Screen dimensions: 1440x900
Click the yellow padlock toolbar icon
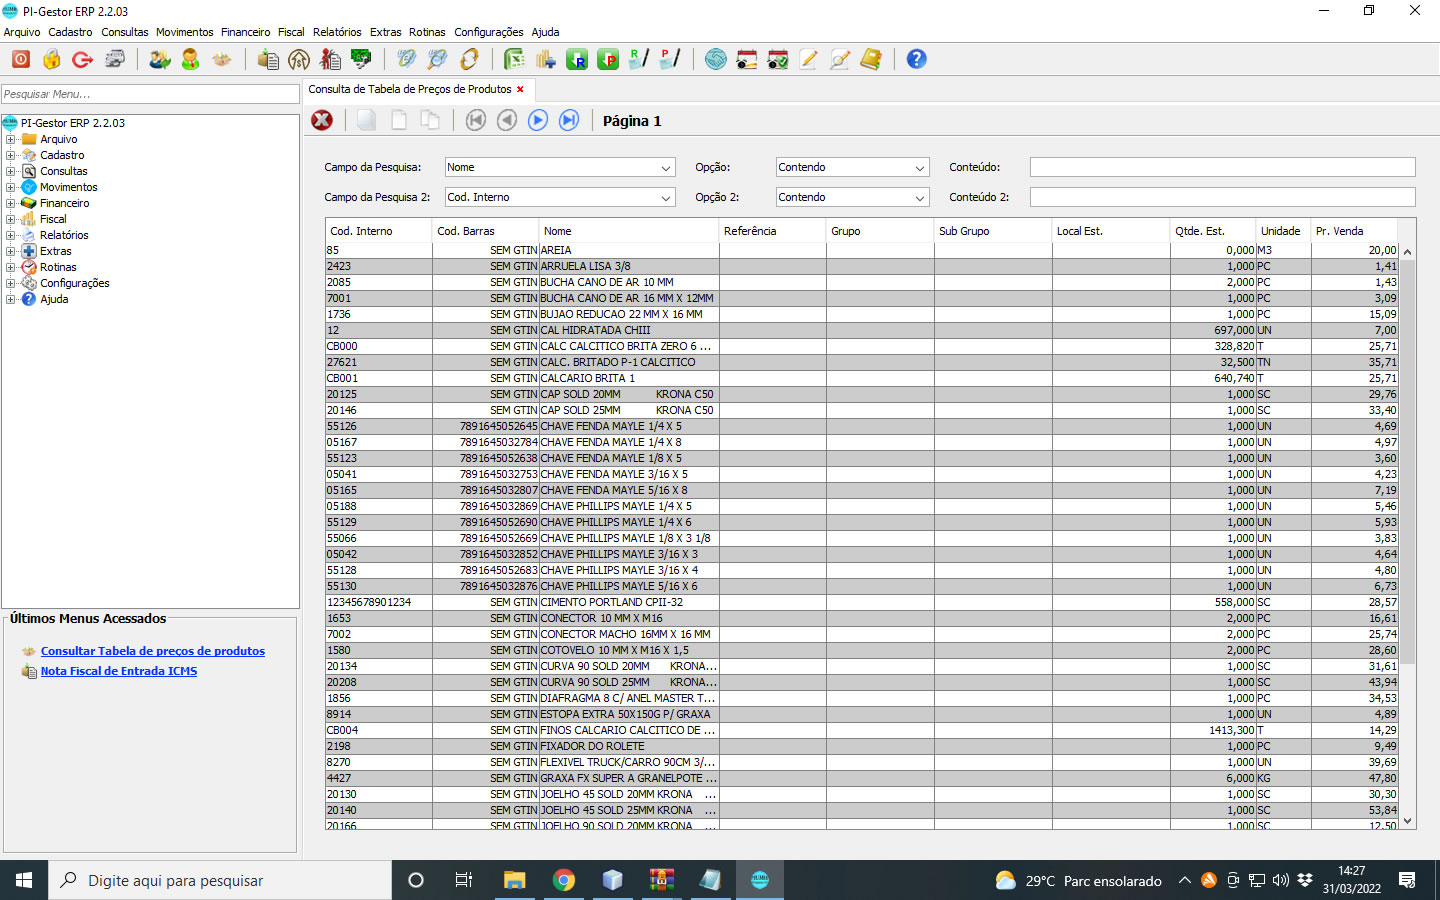pyautogui.click(x=51, y=59)
